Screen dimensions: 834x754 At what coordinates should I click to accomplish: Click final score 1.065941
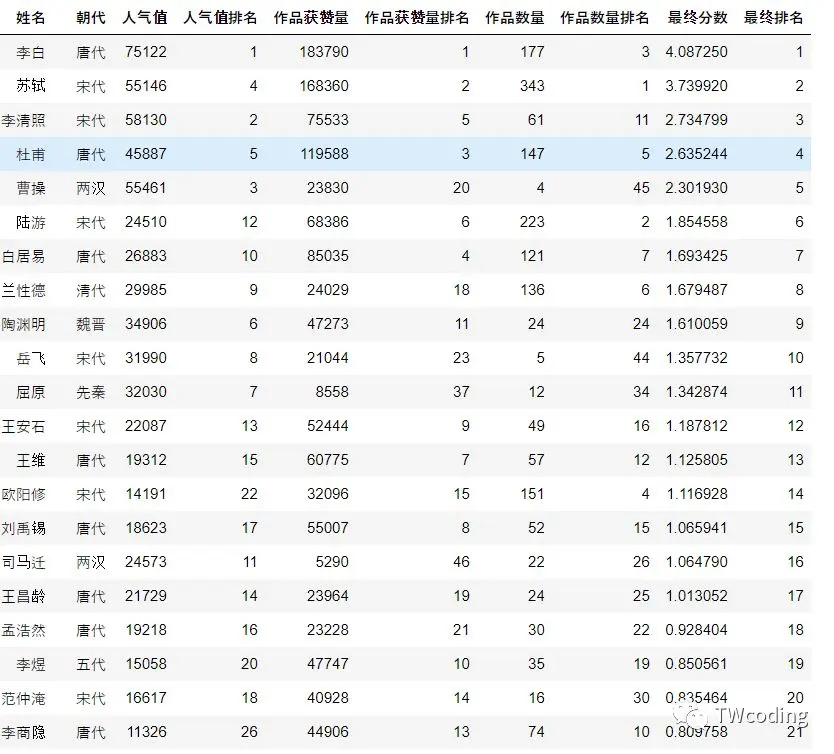[x=697, y=529]
